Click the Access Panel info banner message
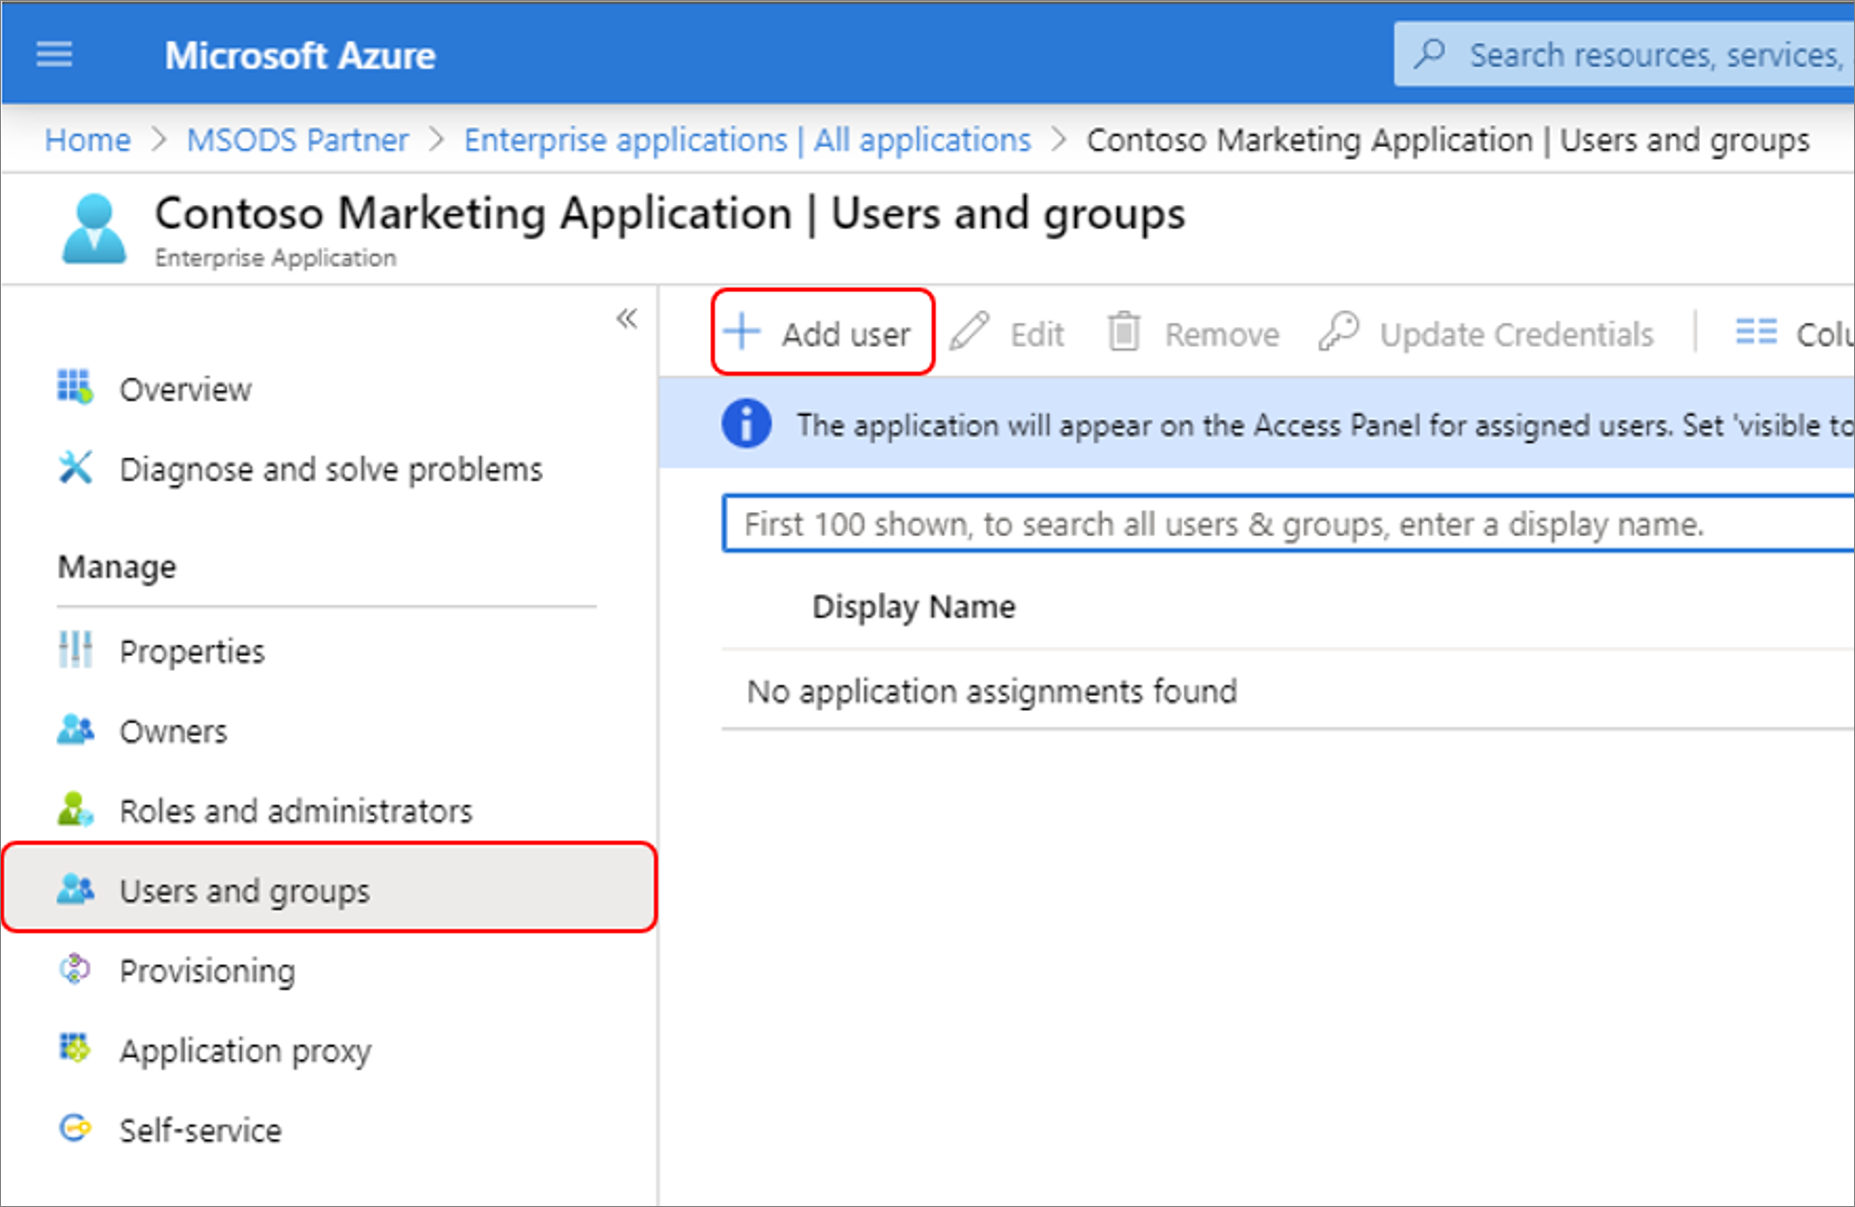 click(x=1325, y=425)
